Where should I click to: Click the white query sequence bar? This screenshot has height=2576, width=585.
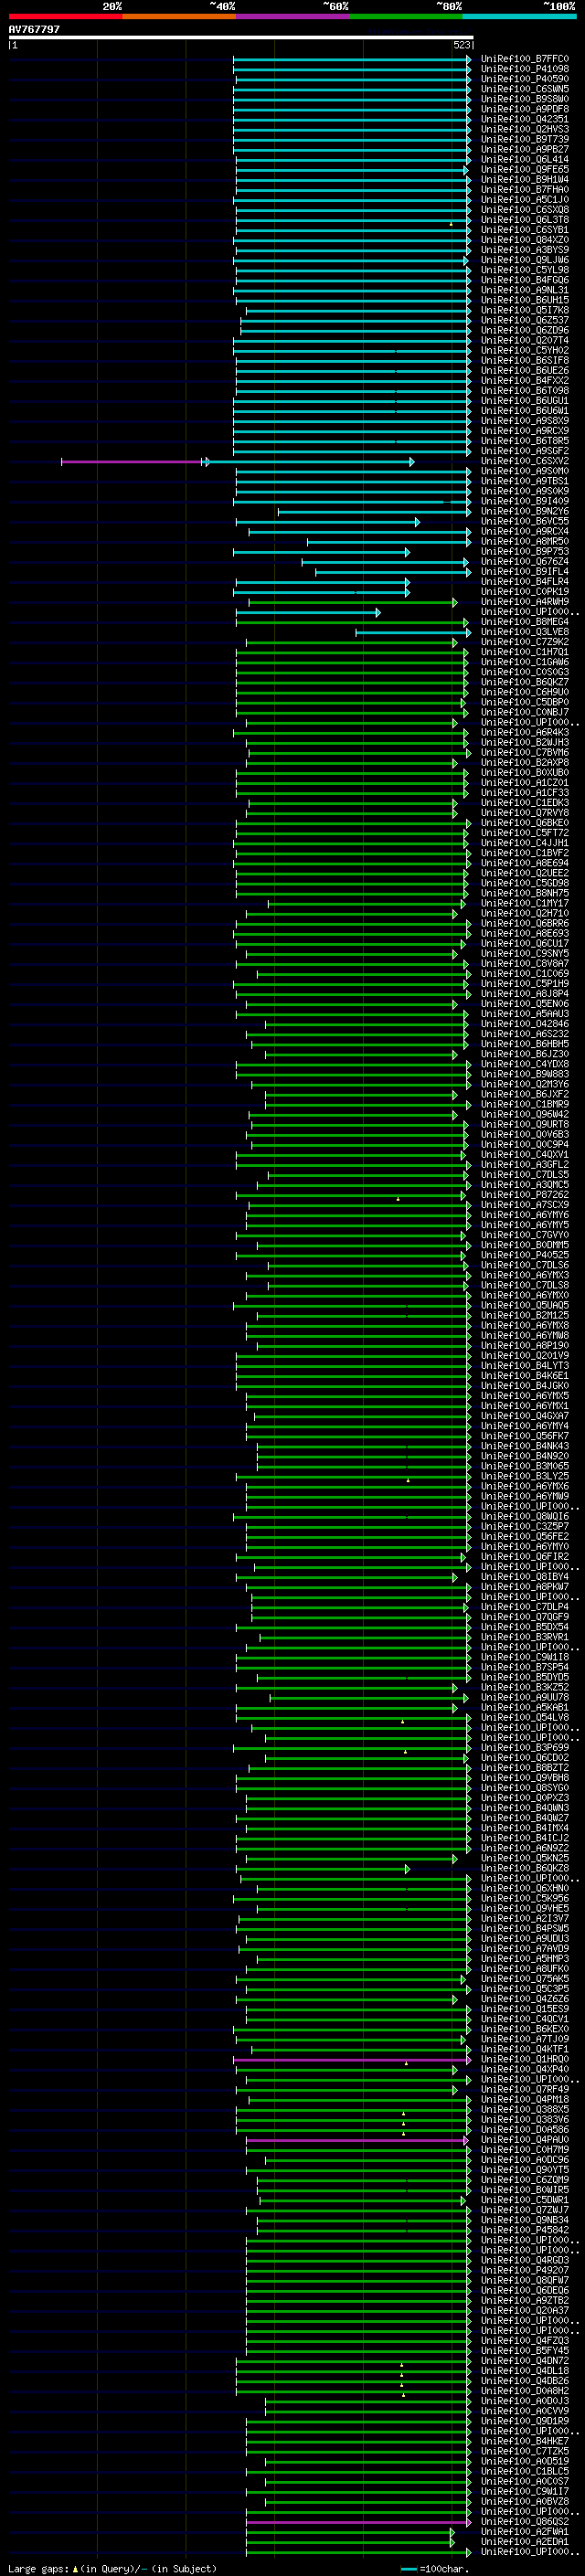click(241, 37)
